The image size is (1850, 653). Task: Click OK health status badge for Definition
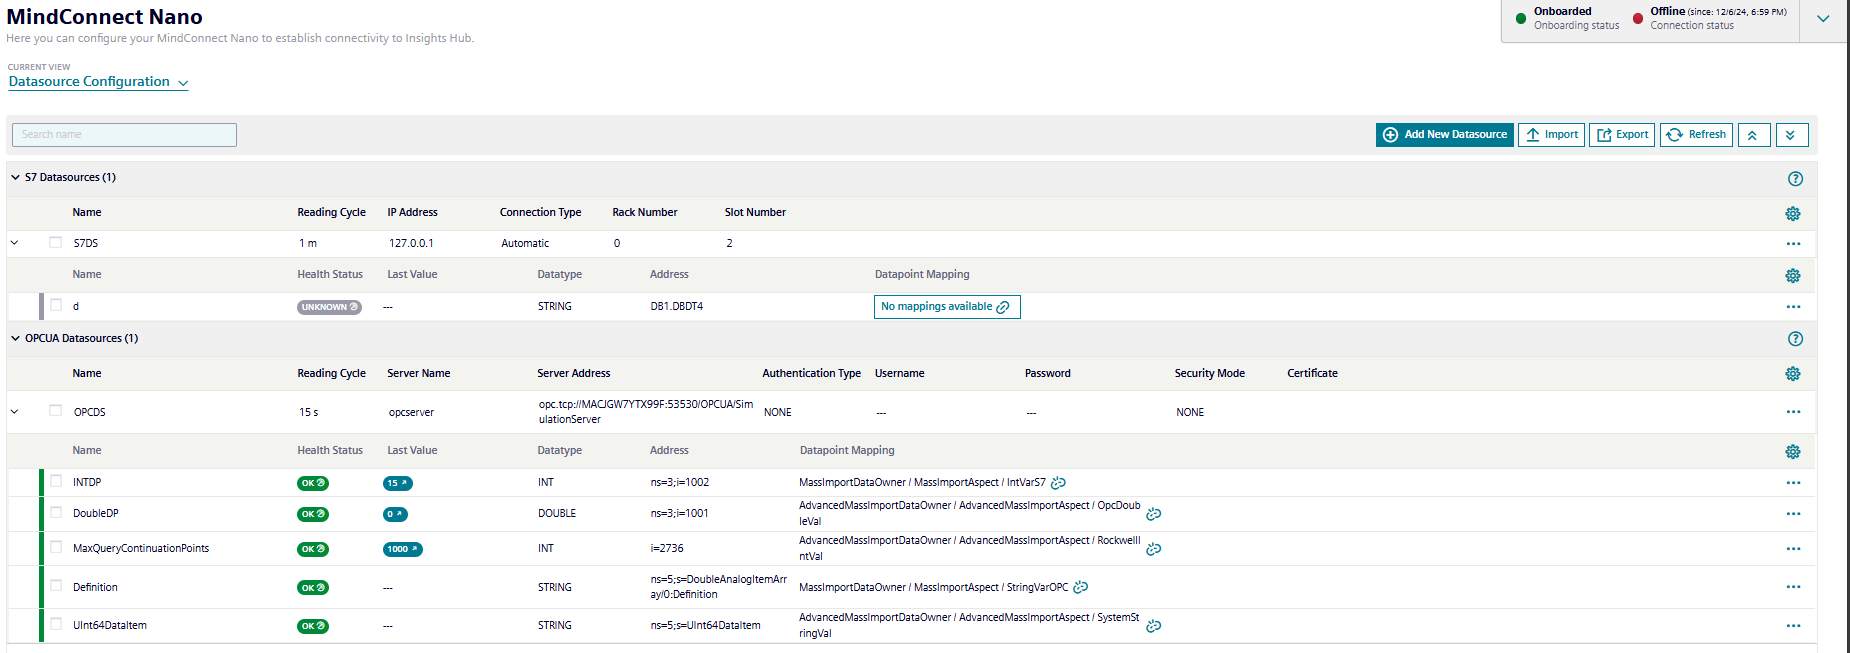[x=313, y=588]
